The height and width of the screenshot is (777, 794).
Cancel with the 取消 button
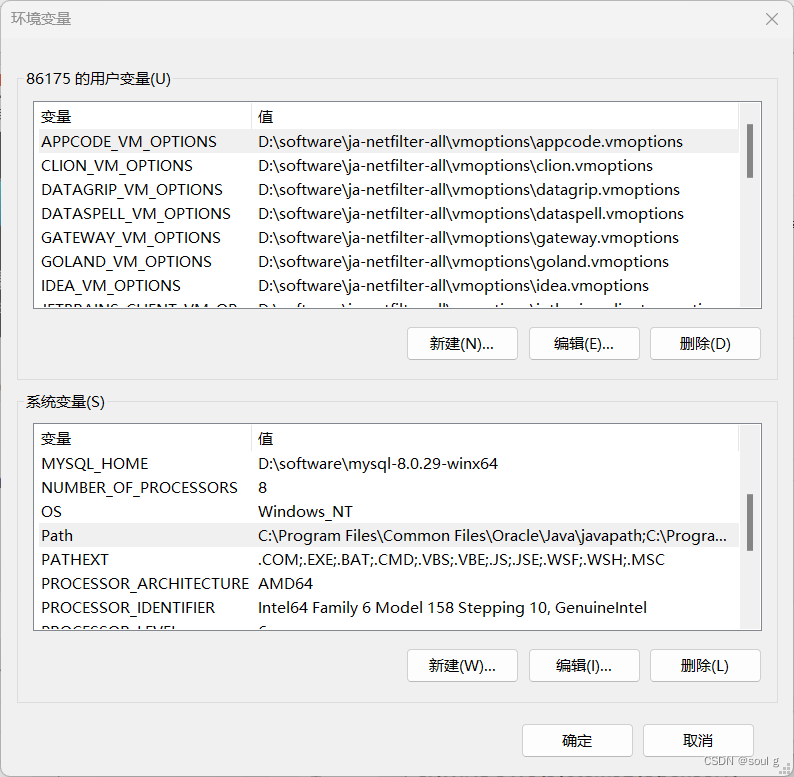[x=698, y=741]
